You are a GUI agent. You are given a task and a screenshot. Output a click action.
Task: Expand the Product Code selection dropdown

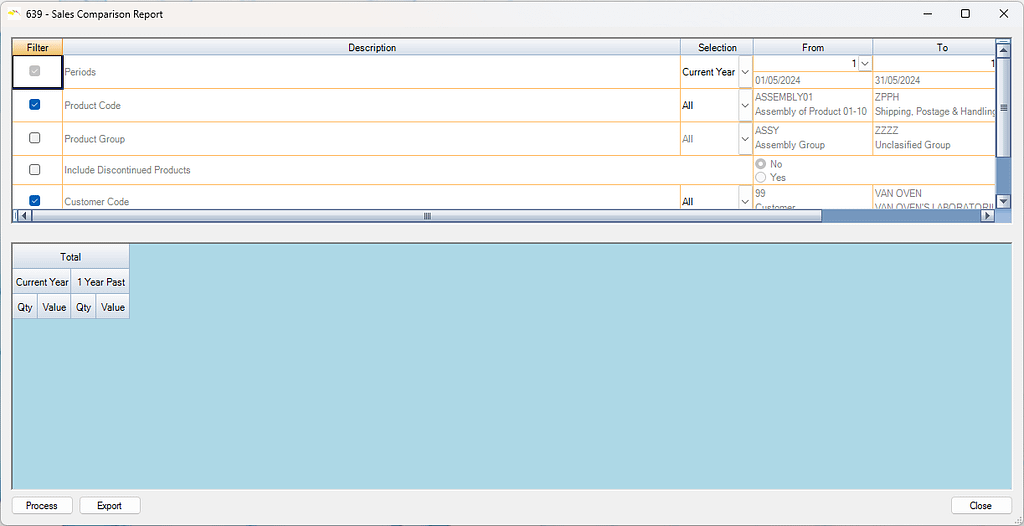pyautogui.click(x=744, y=105)
